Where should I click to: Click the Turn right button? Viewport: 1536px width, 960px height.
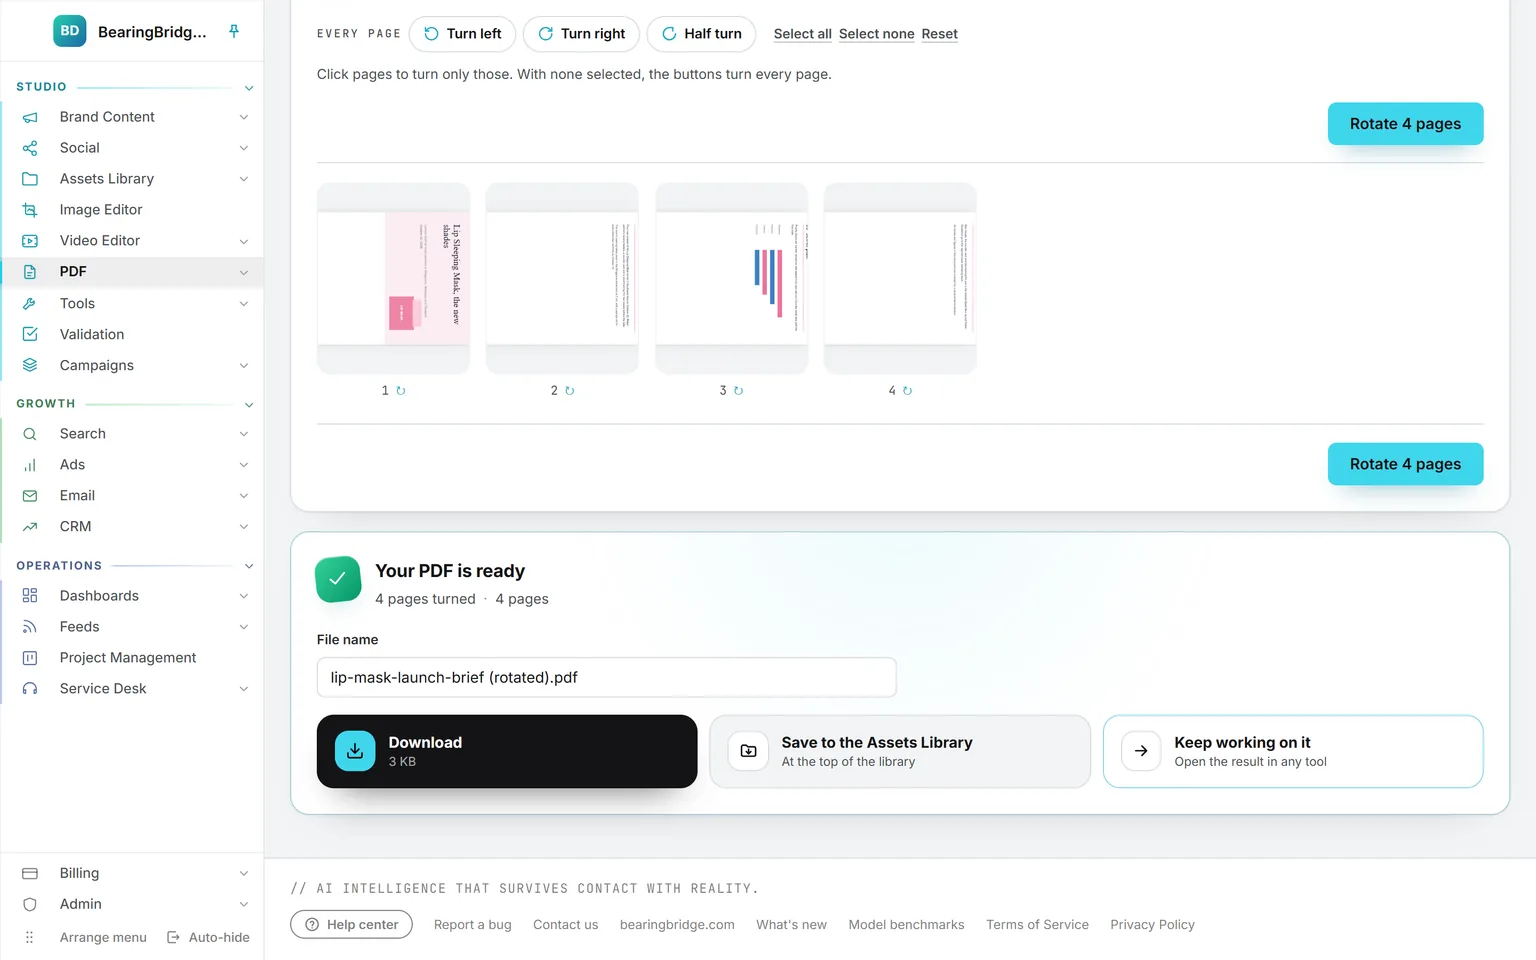pos(582,34)
